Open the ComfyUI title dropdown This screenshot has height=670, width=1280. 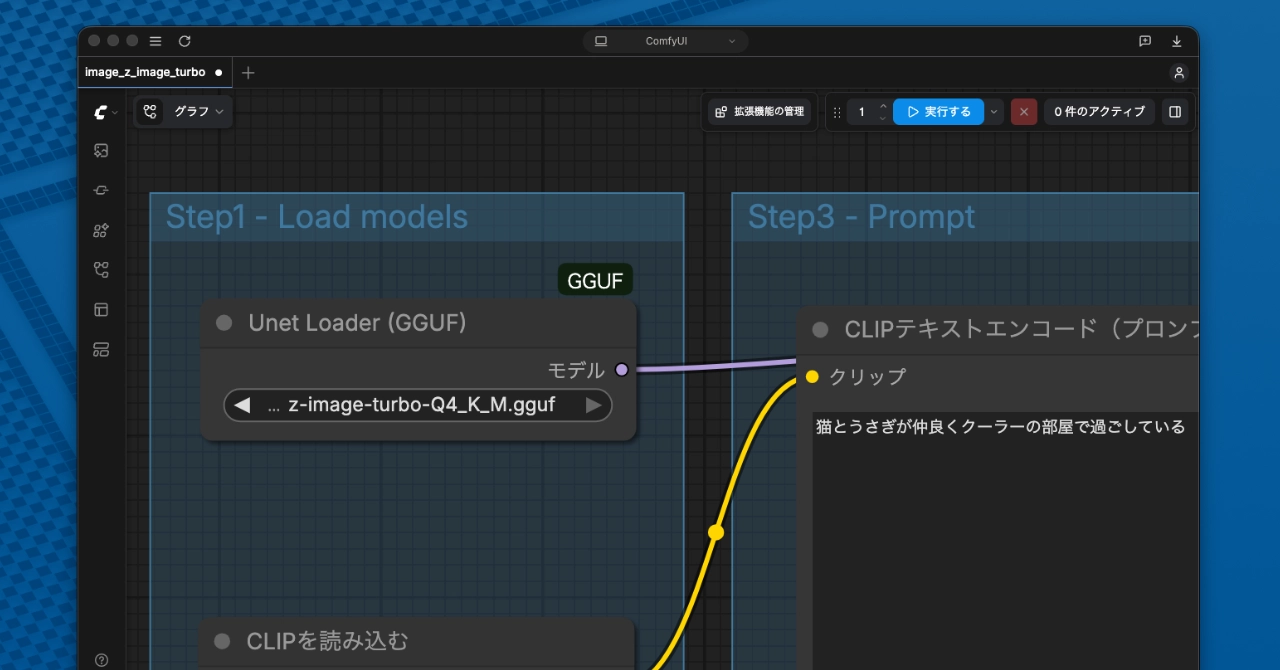[665, 41]
